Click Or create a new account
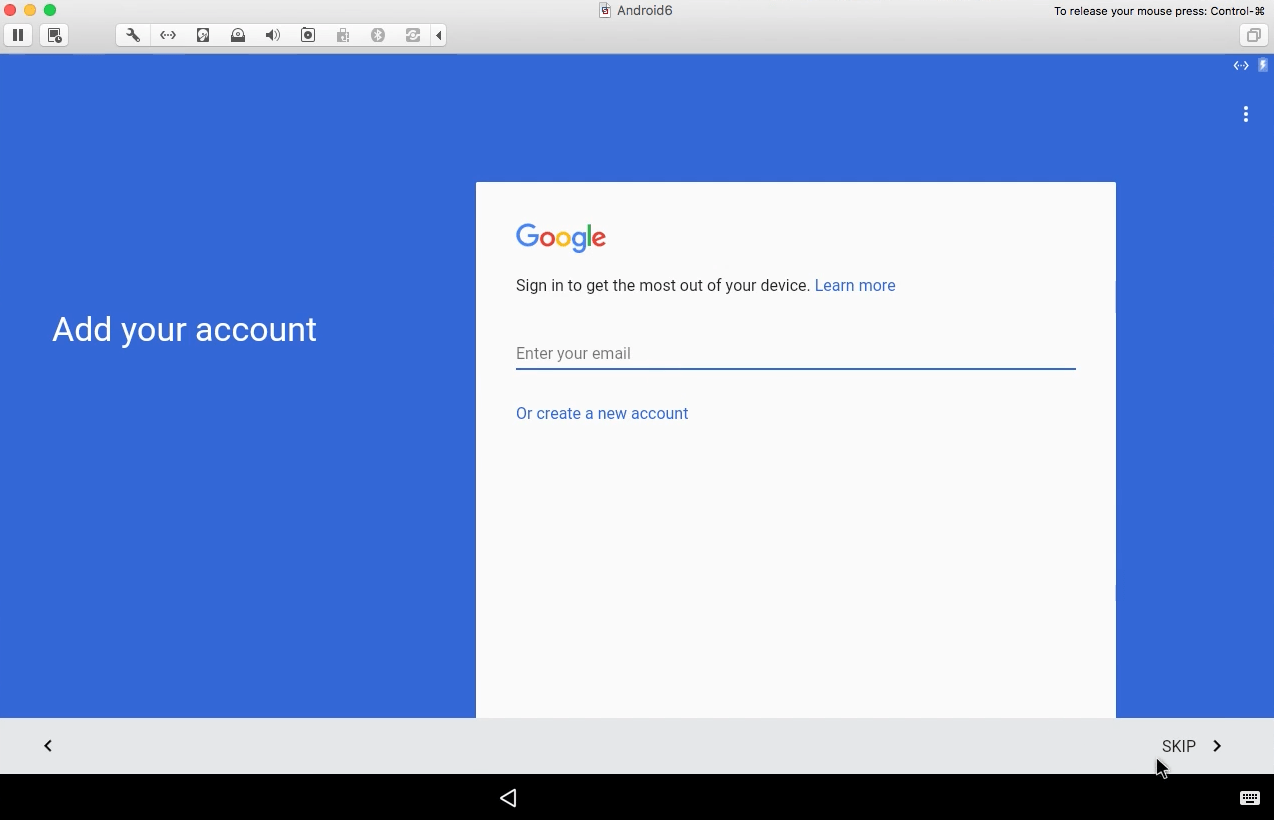Screen dimensions: 1274x820 coord(602,413)
